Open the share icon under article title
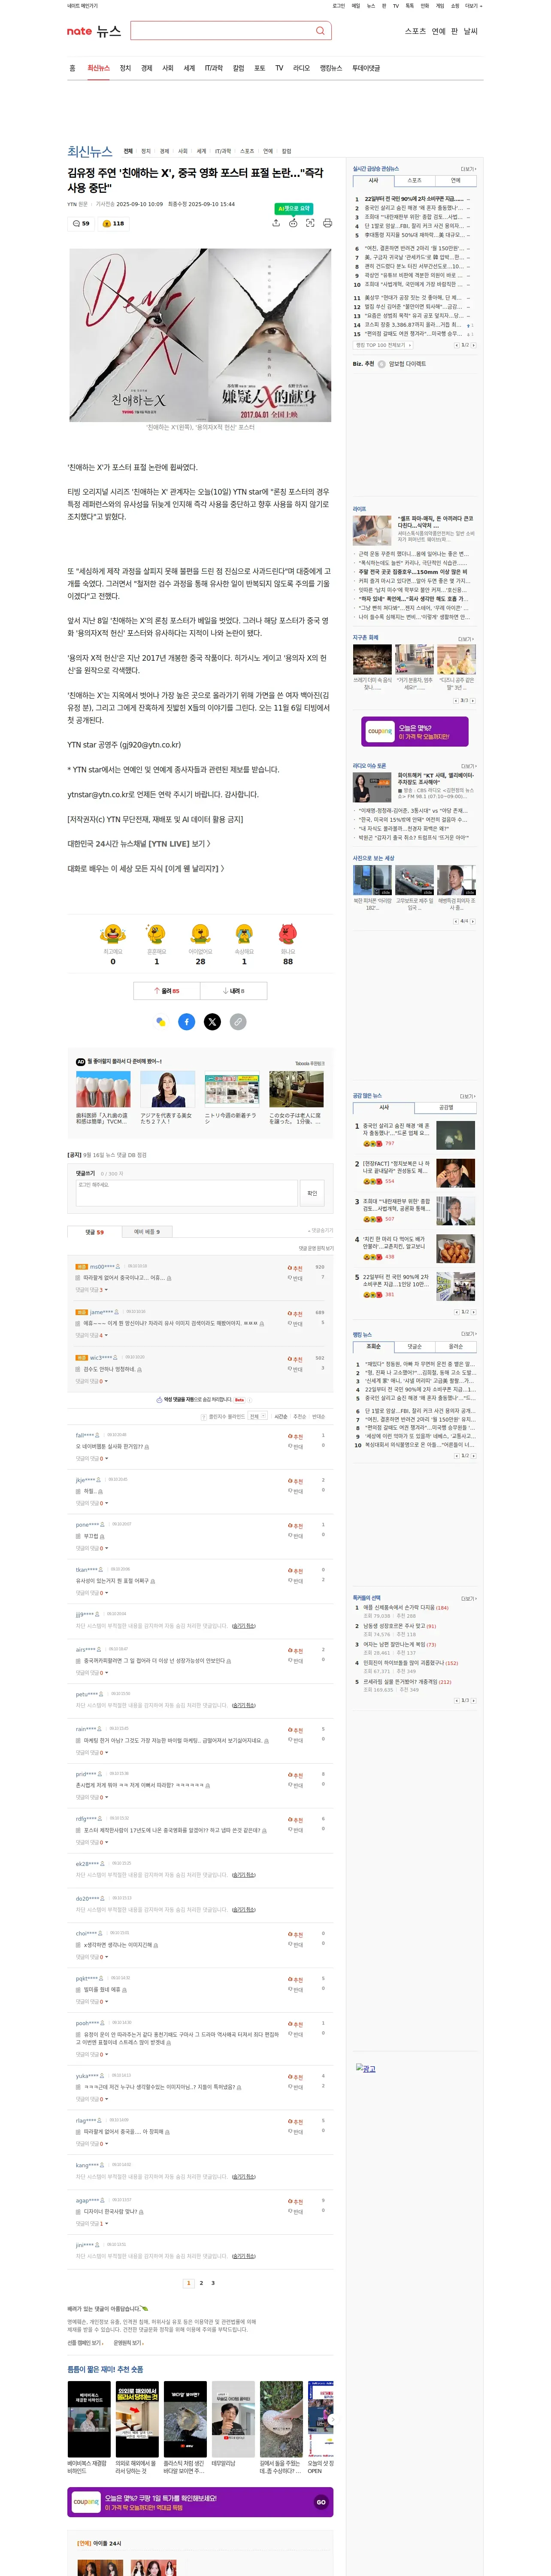This screenshot has width=551, height=2576. tap(276, 223)
